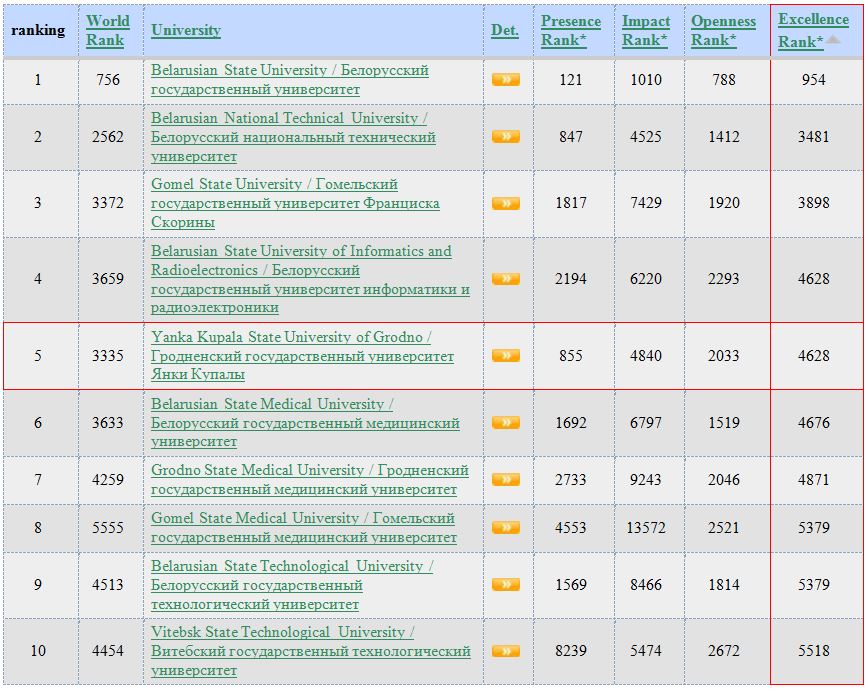
Task: Select impact rank value 1010
Action: click(x=646, y=80)
